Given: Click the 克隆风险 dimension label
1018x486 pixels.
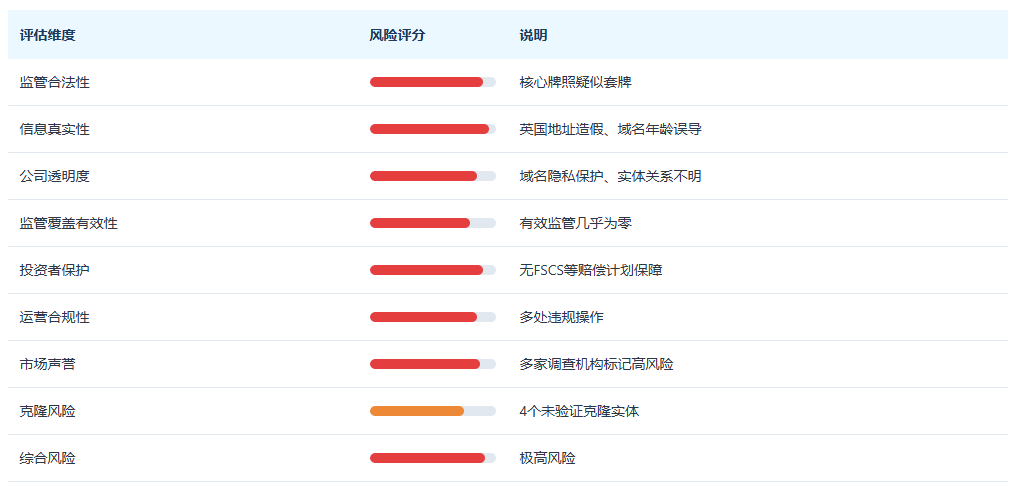Looking at the screenshot, I should click(x=47, y=411).
